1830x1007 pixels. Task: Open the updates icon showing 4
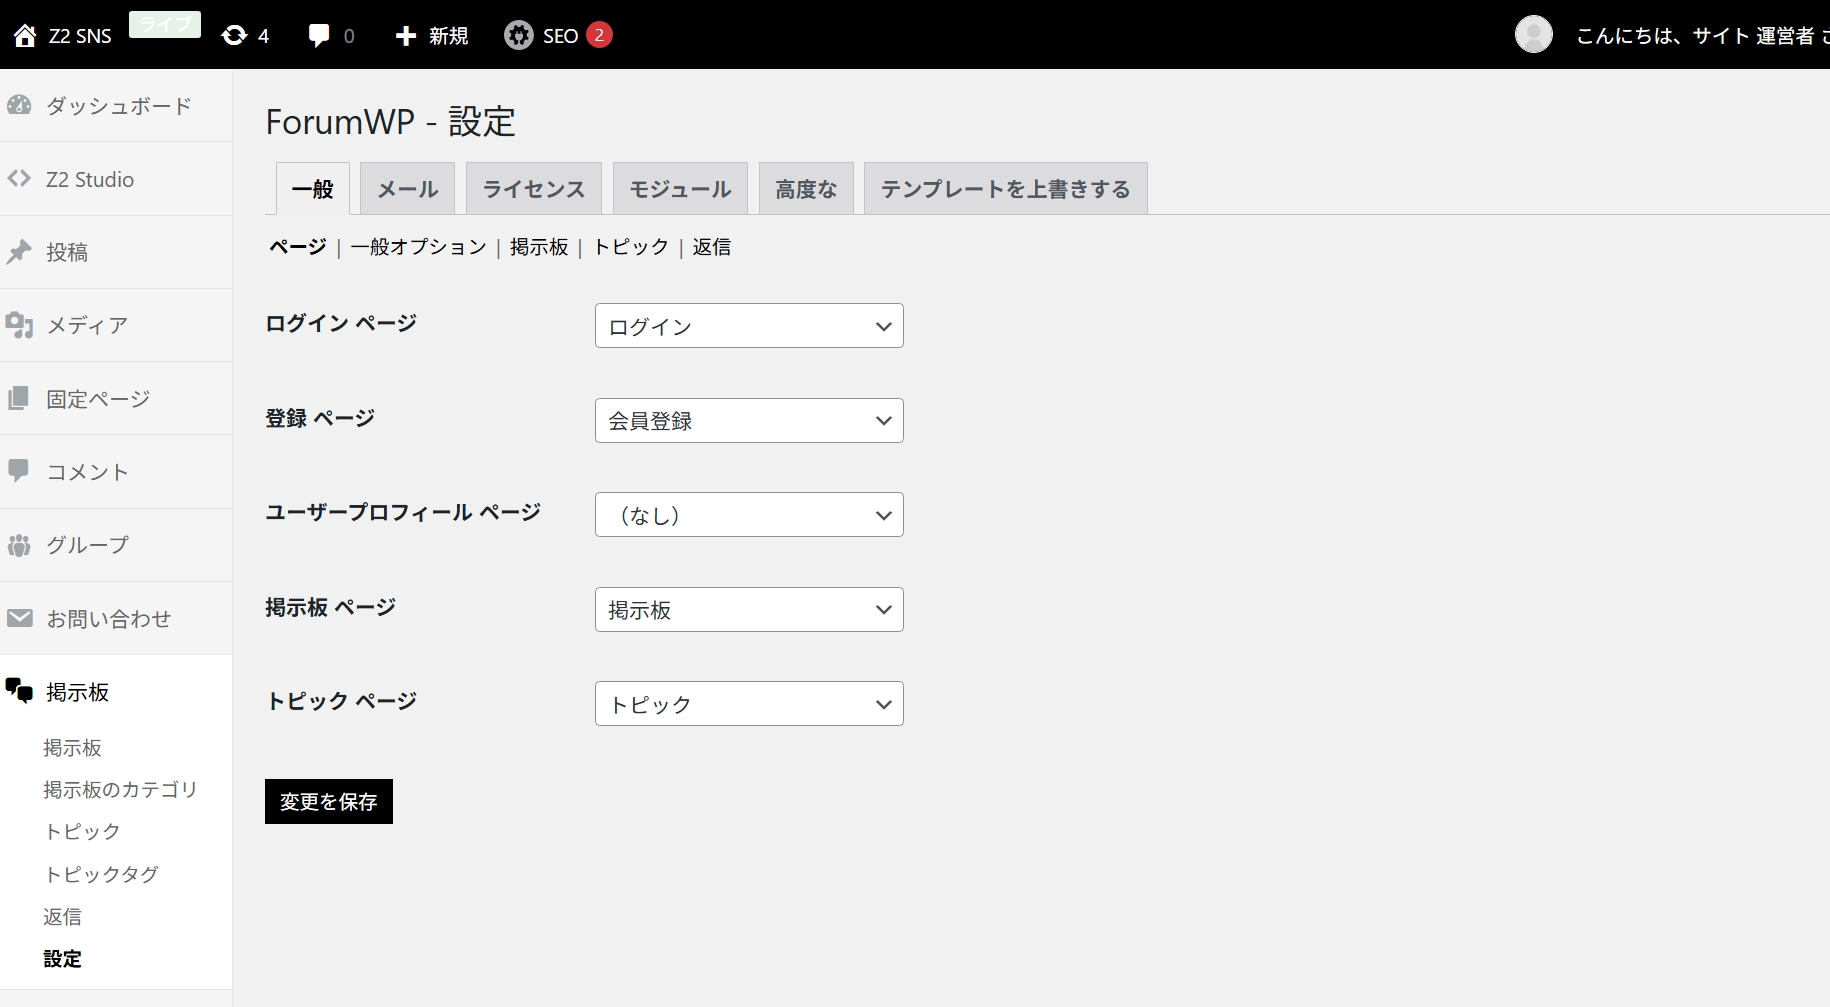pyautogui.click(x=234, y=36)
